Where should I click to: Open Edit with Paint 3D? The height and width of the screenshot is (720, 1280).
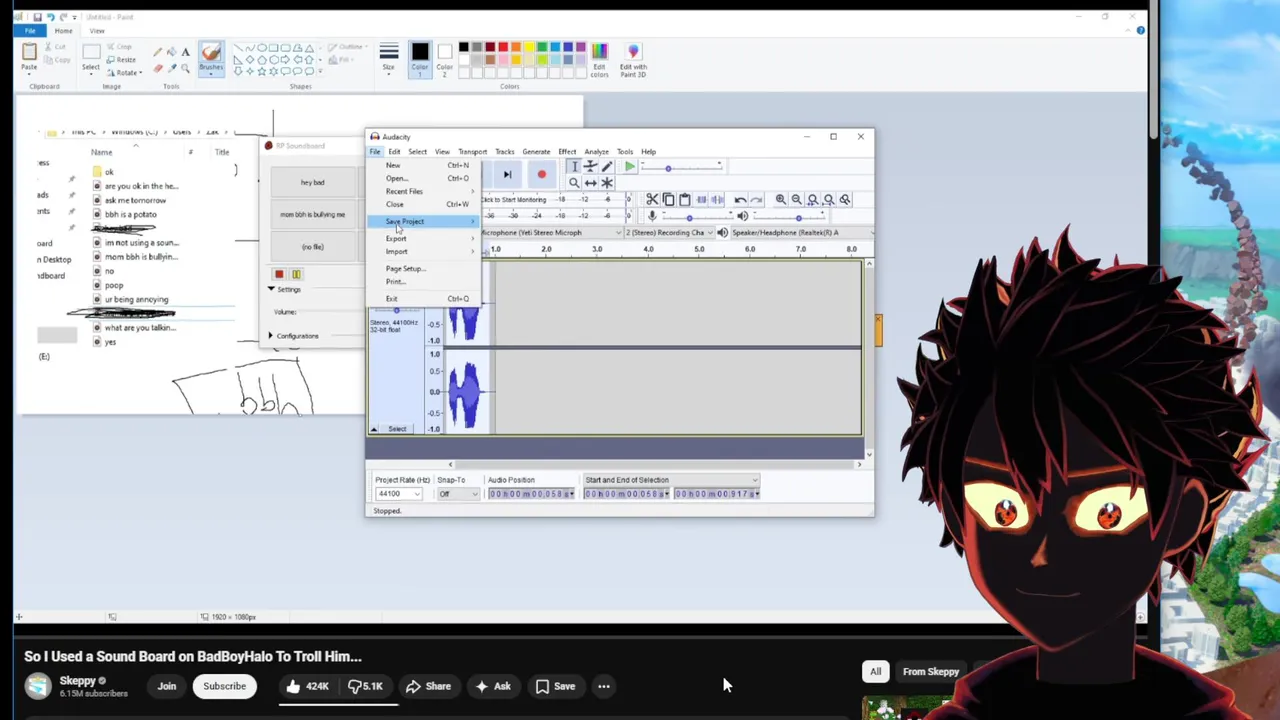(x=633, y=59)
